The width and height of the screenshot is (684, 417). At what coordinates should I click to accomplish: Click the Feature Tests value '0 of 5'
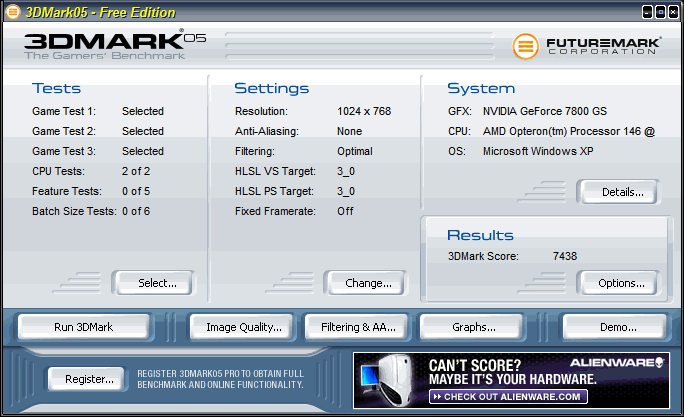click(x=136, y=191)
